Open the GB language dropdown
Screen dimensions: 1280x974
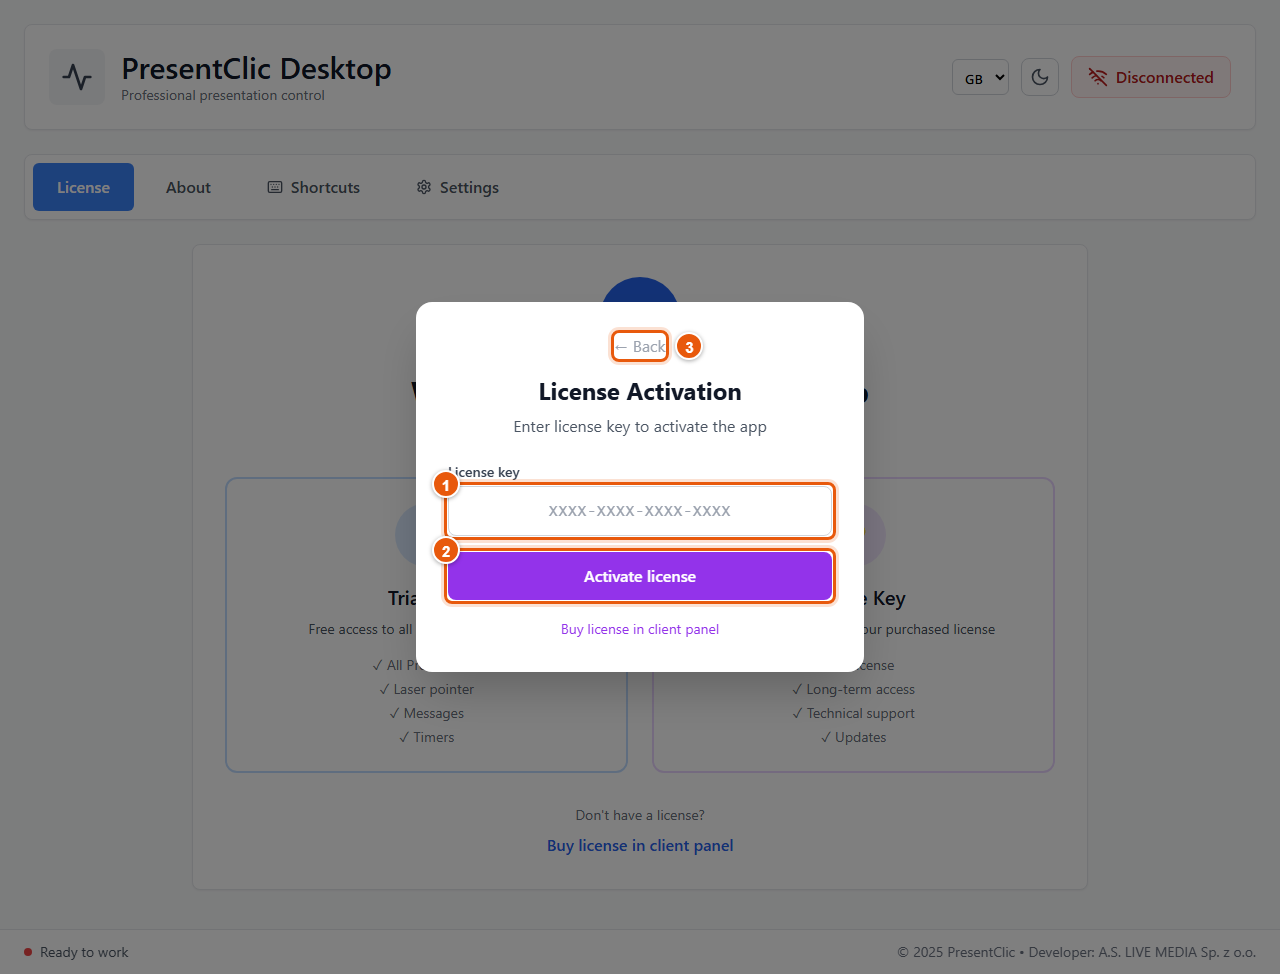980,77
